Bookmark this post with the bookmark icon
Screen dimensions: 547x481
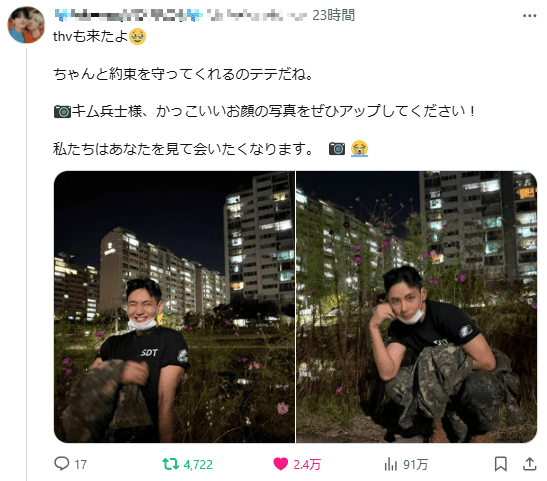(x=501, y=464)
